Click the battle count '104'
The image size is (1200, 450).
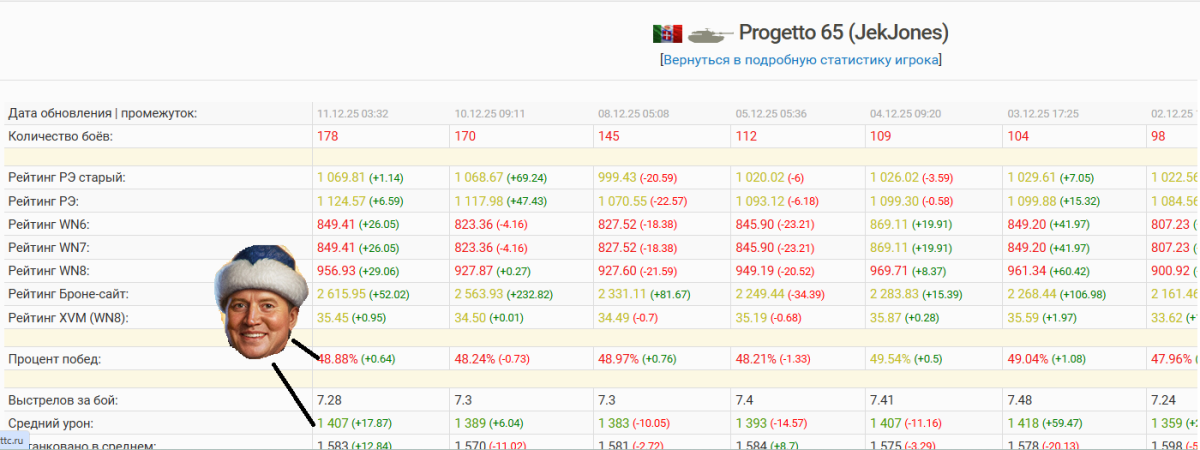(1019, 136)
